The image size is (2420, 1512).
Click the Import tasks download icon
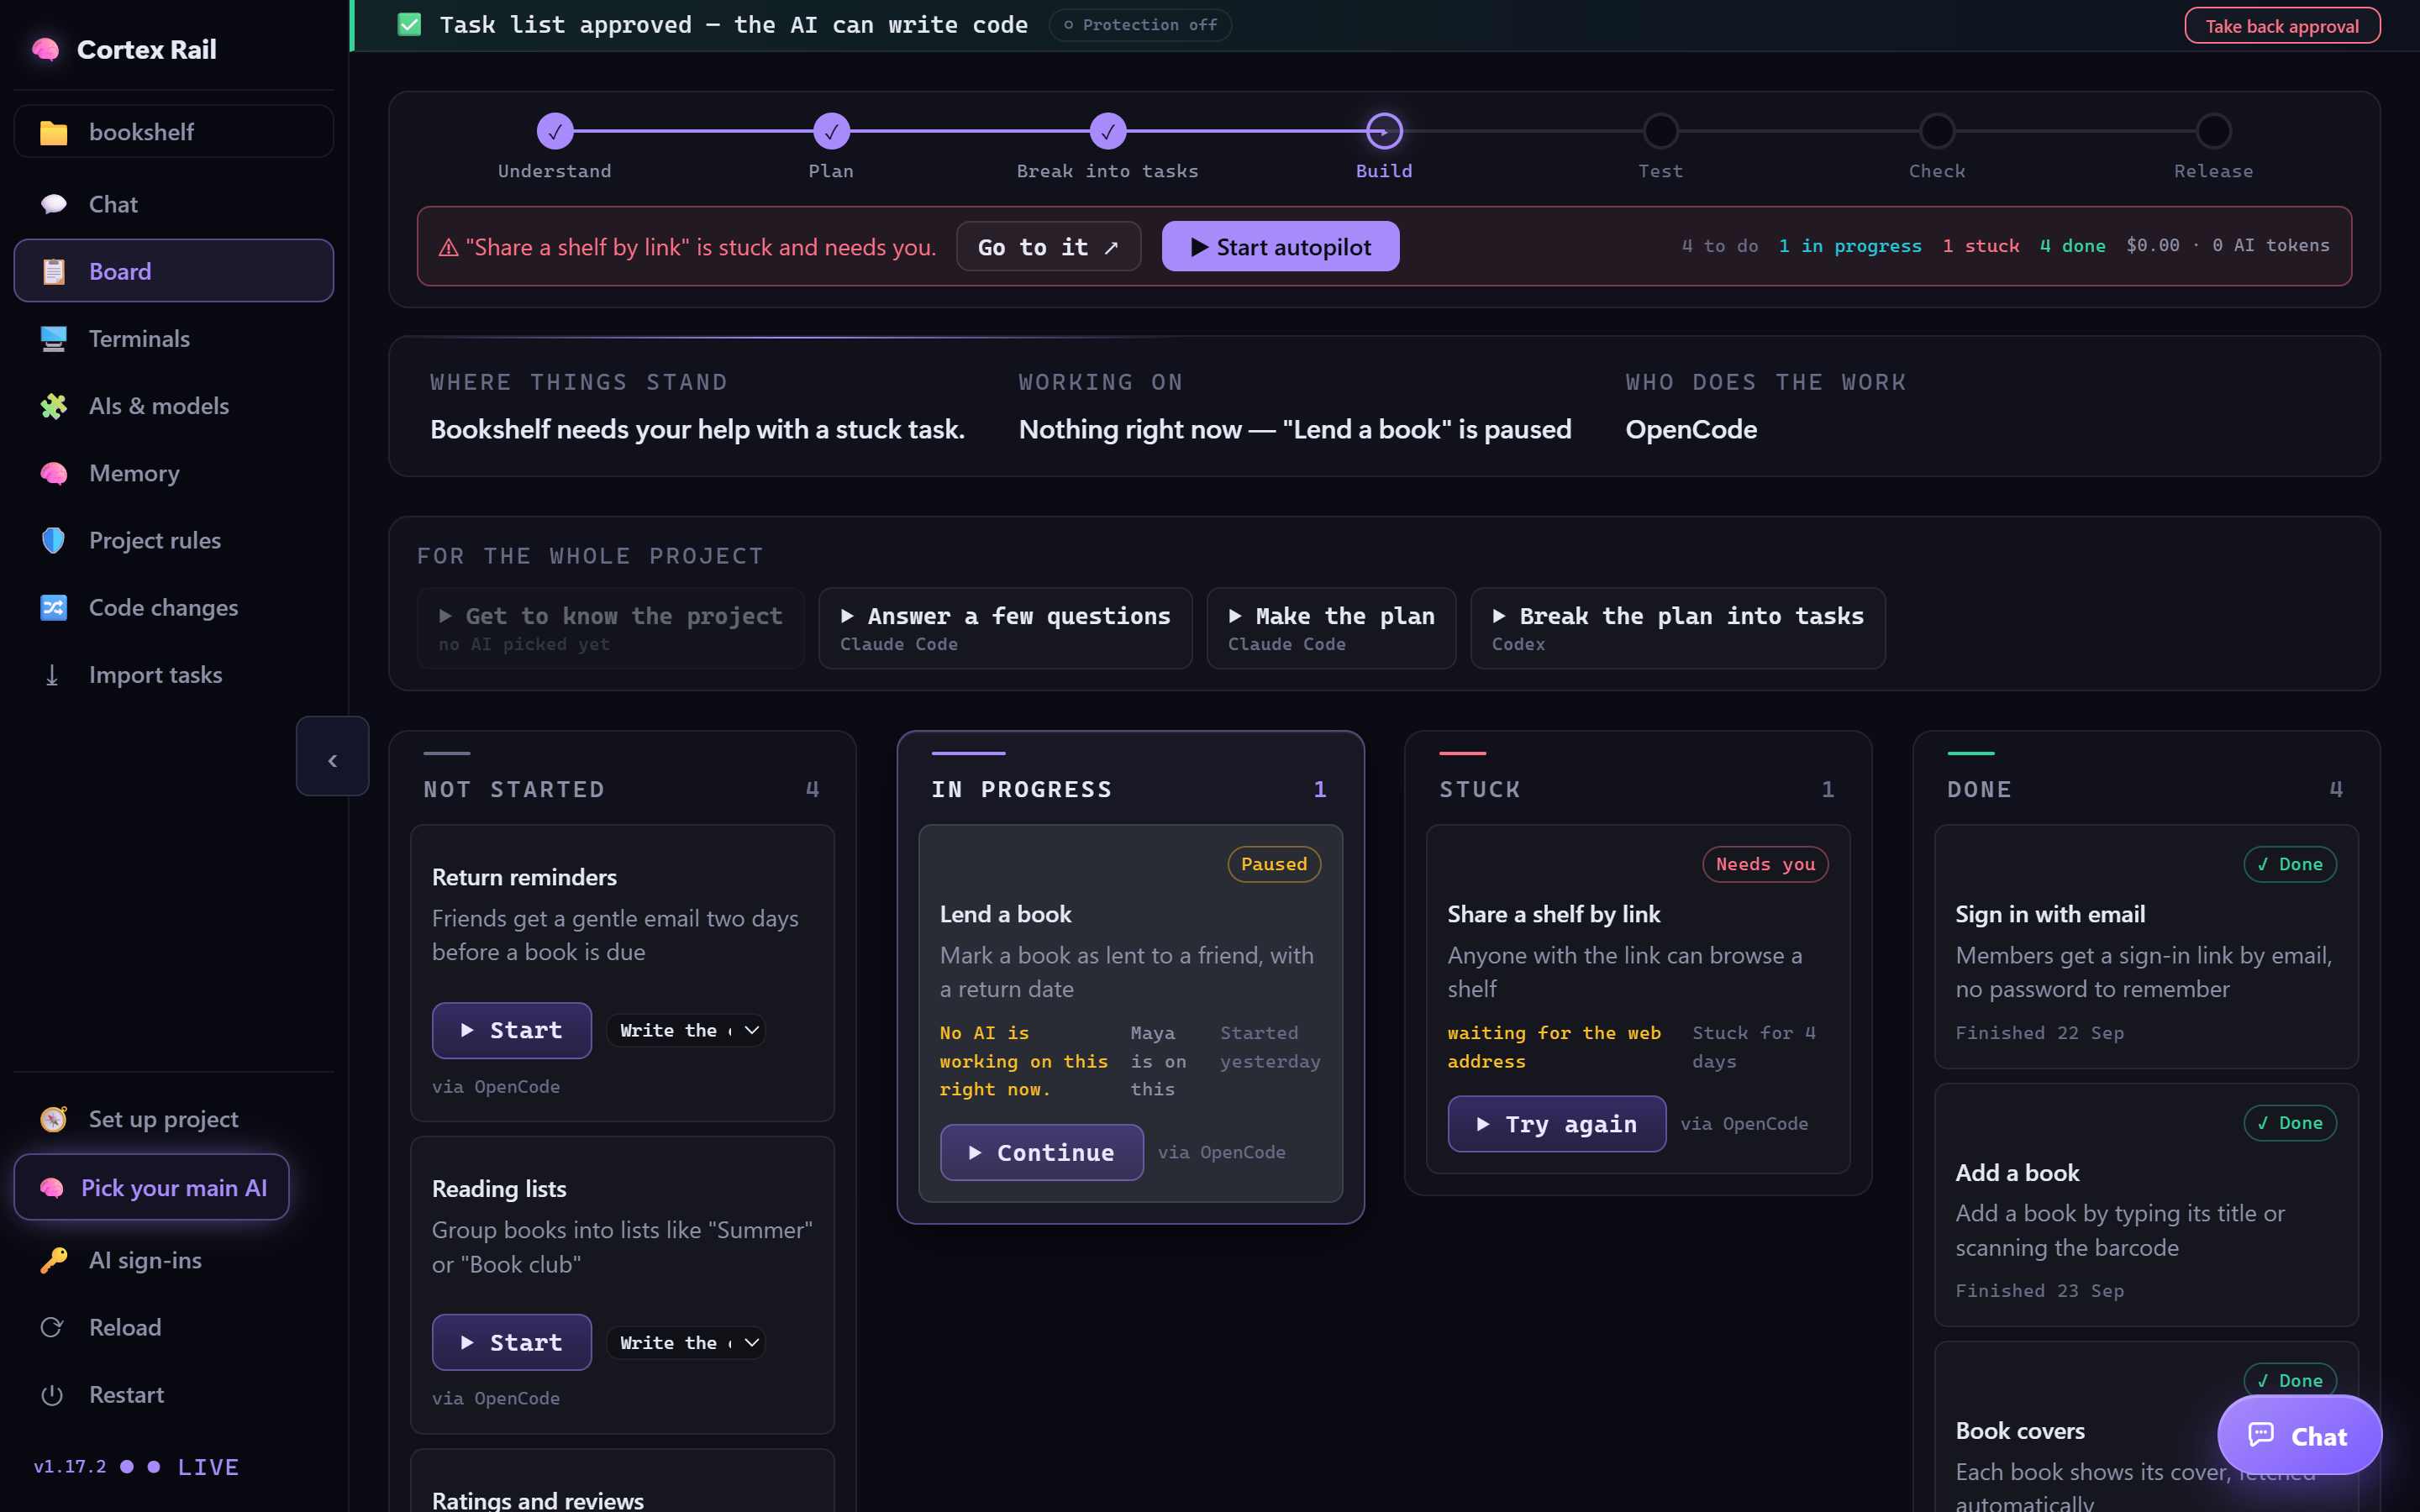(52, 675)
